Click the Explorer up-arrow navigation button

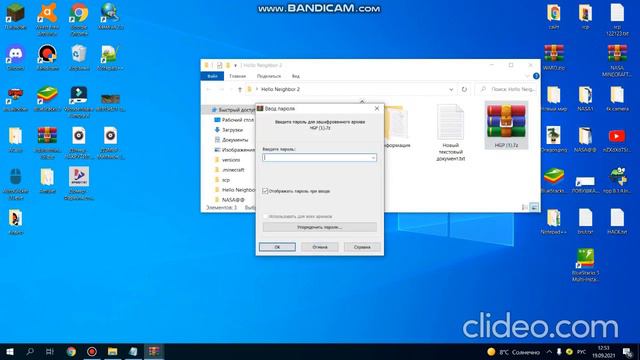pyautogui.click(x=240, y=89)
